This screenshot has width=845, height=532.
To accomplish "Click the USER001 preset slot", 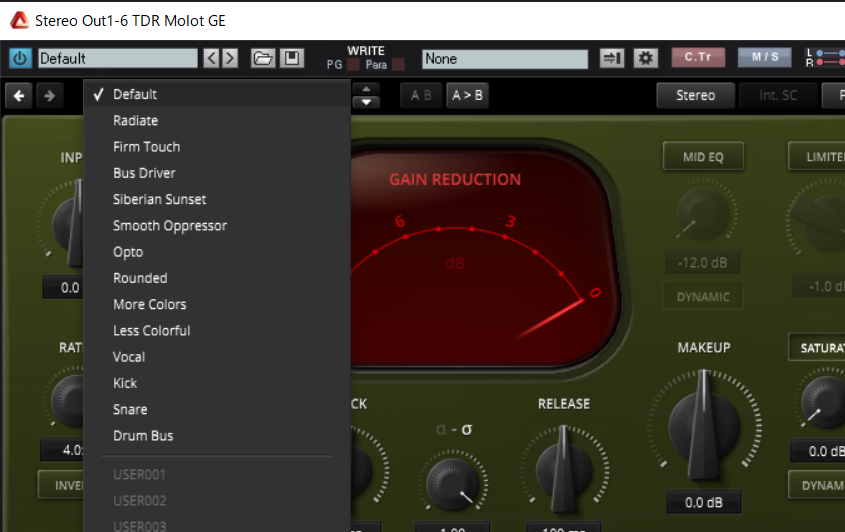I will click(x=217, y=474).
